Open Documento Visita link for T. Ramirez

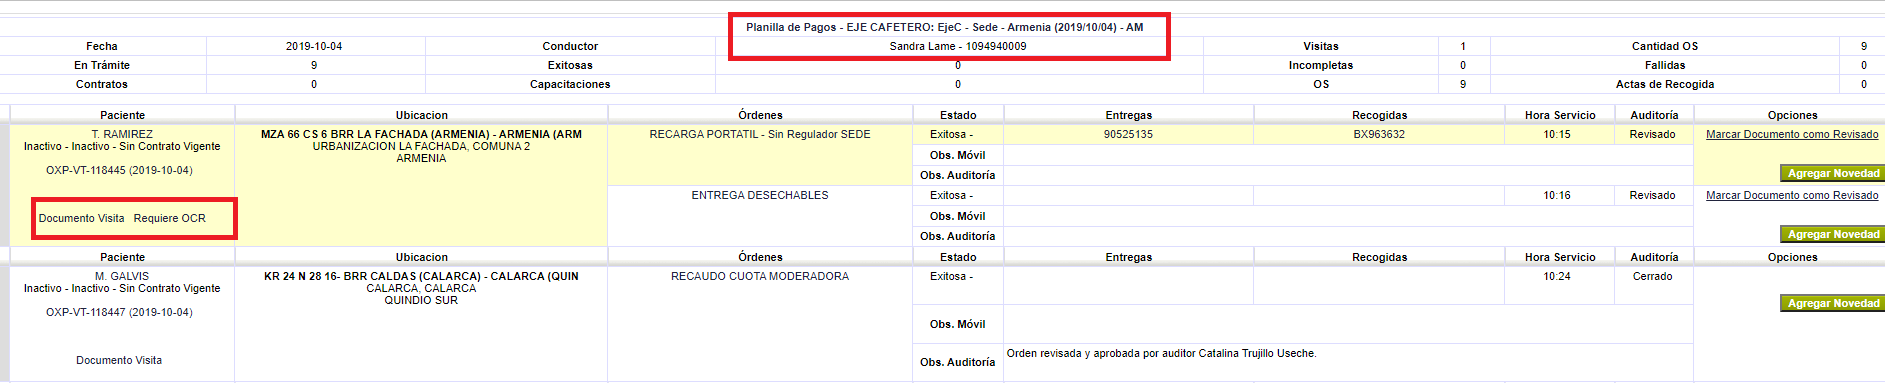[82, 218]
